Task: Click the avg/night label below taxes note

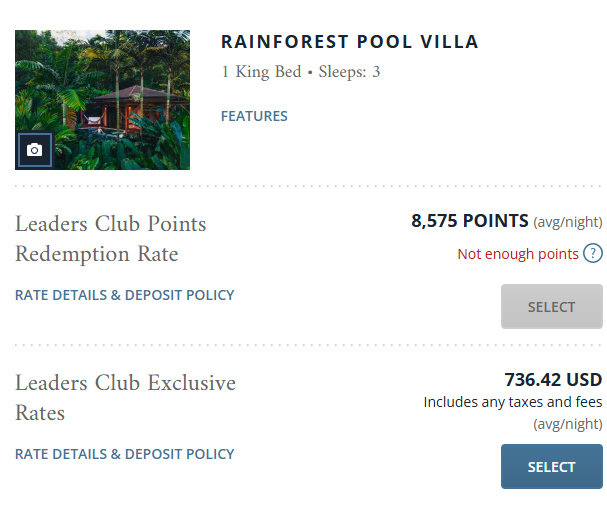Action: [x=568, y=424]
